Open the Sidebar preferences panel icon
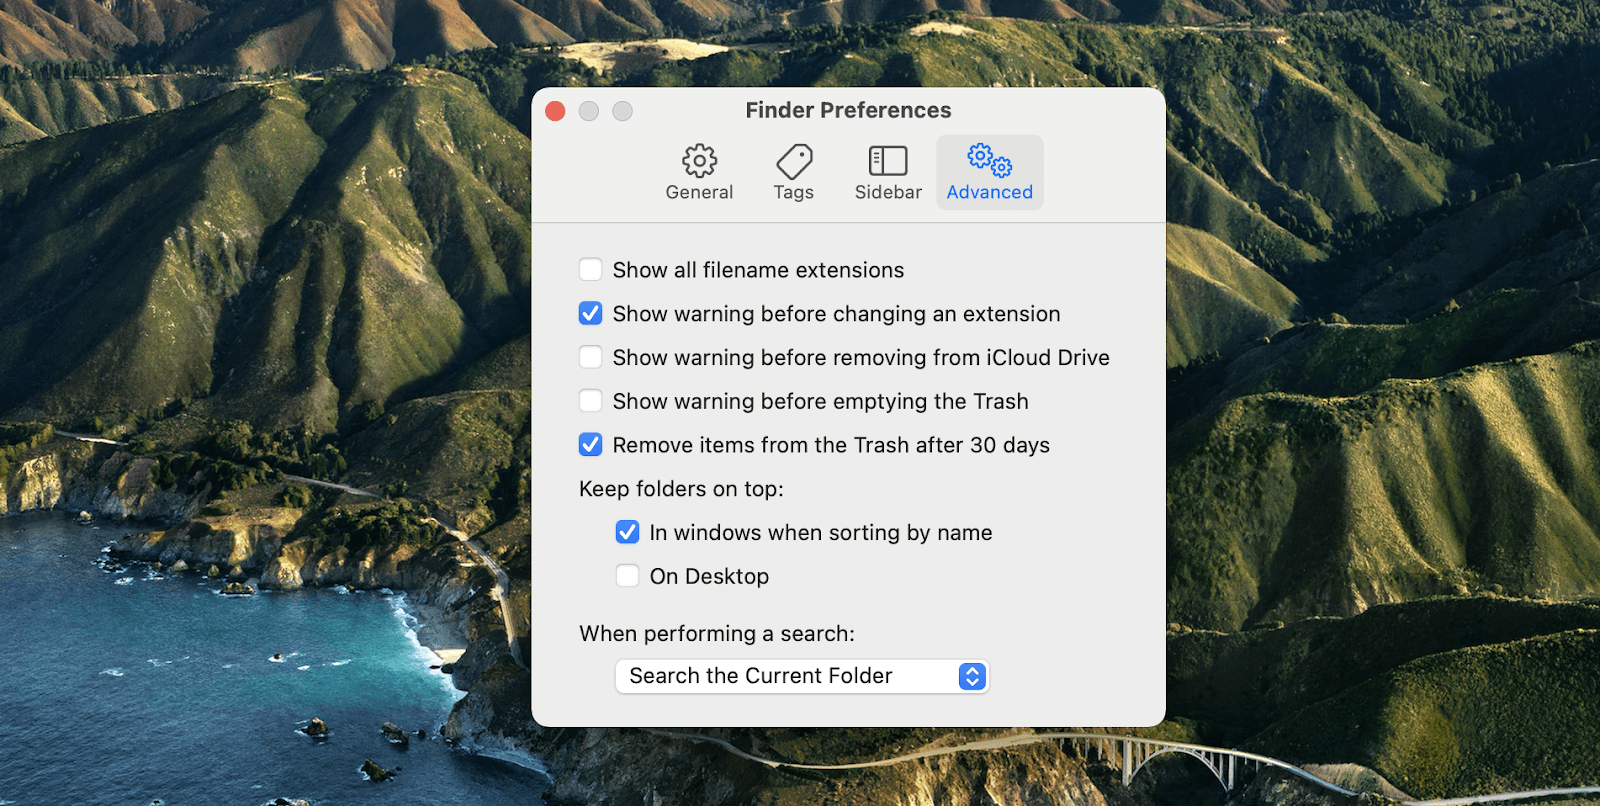This screenshot has width=1600, height=806. coord(888,160)
